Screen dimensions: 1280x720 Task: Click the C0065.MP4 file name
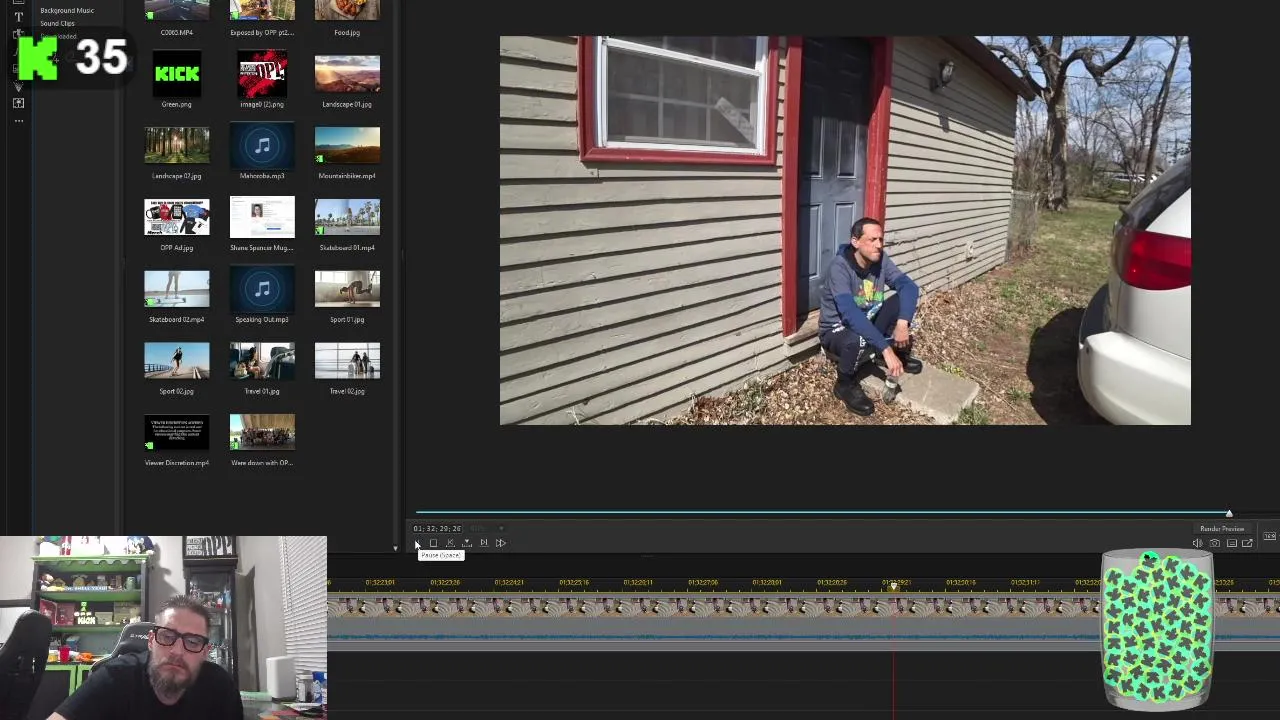tap(177, 32)
